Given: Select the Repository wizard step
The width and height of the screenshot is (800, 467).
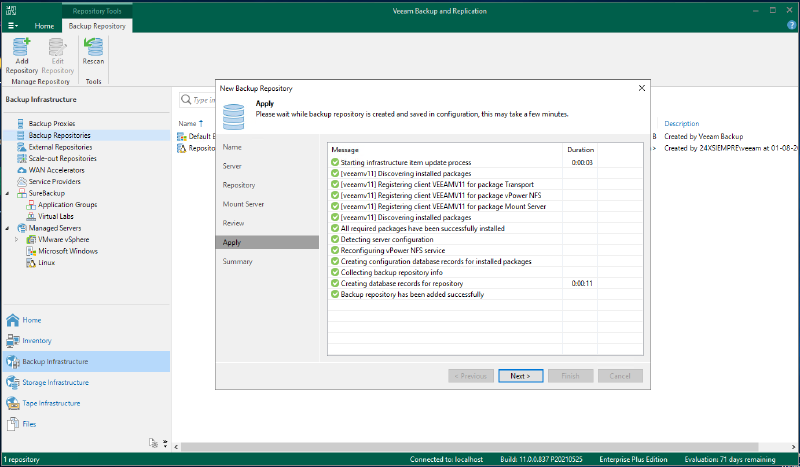Looking at the screenshot, I should (239, 185).
